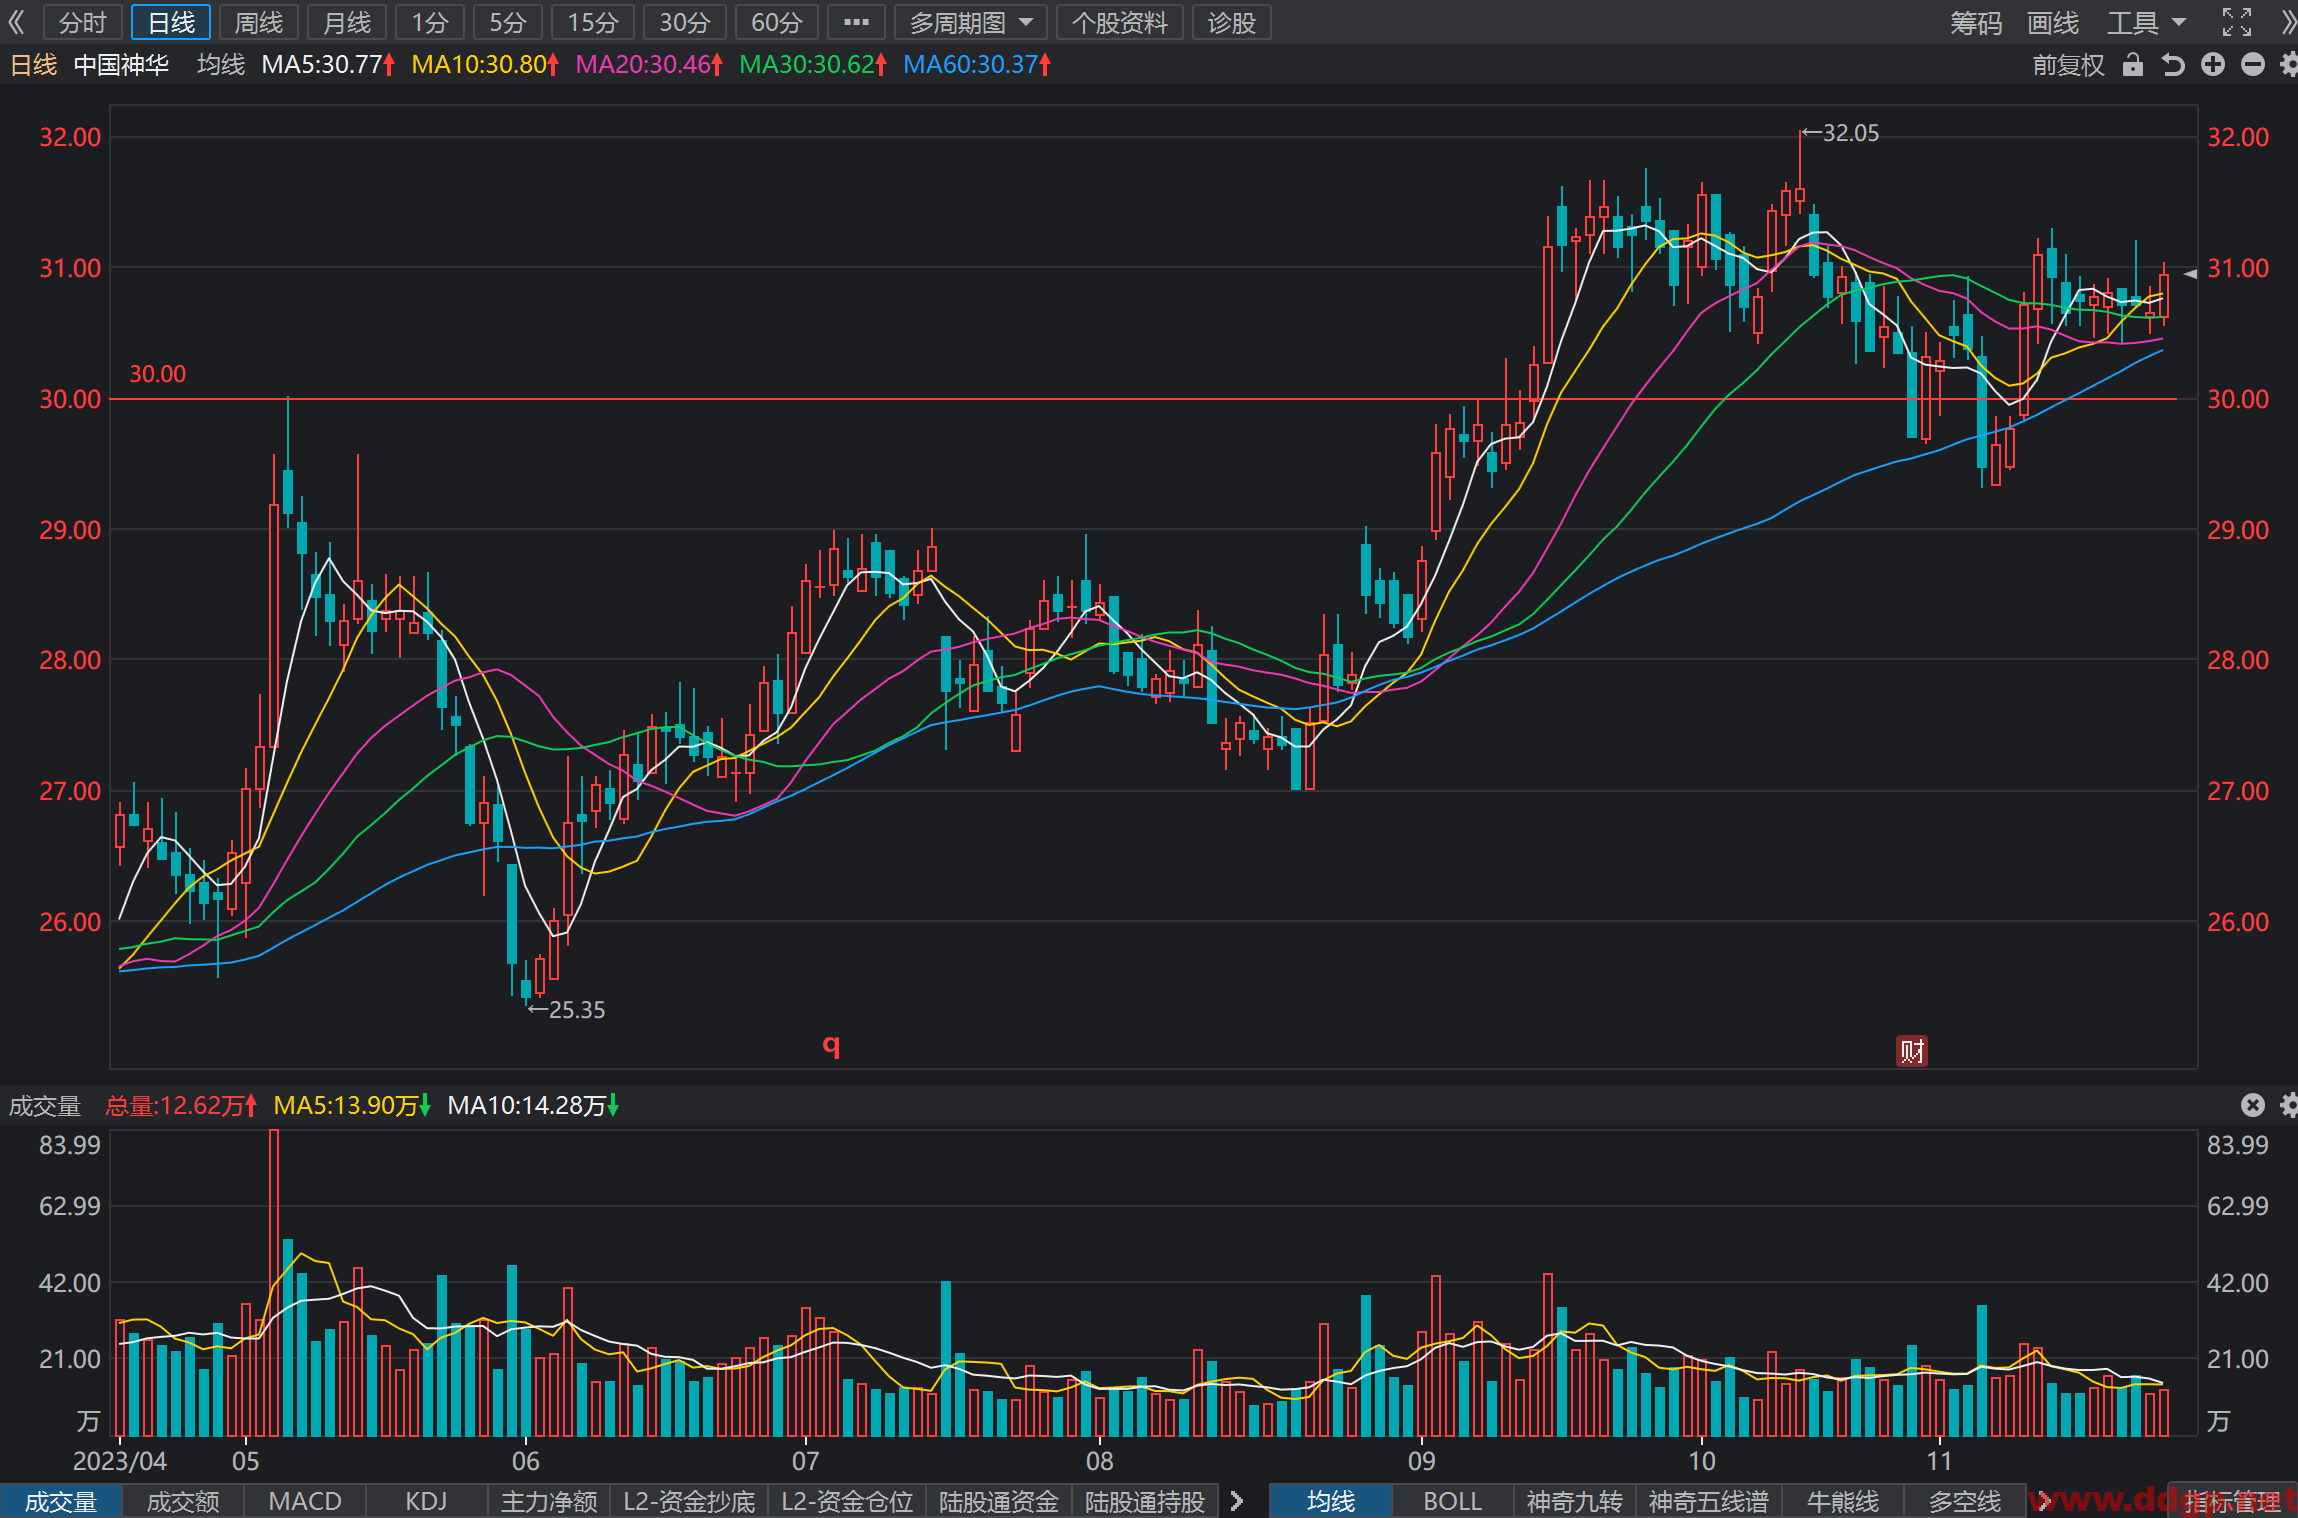Zoom out with the minus circle icon
This screenshot has width=2298, height=1518.
click(x=2253, y=65)
